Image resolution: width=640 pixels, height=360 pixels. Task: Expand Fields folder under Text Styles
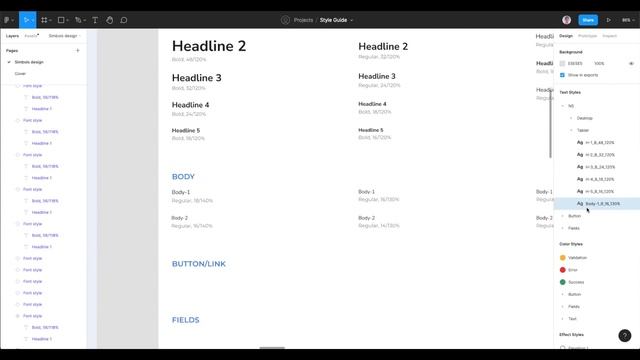pos(563,228)
